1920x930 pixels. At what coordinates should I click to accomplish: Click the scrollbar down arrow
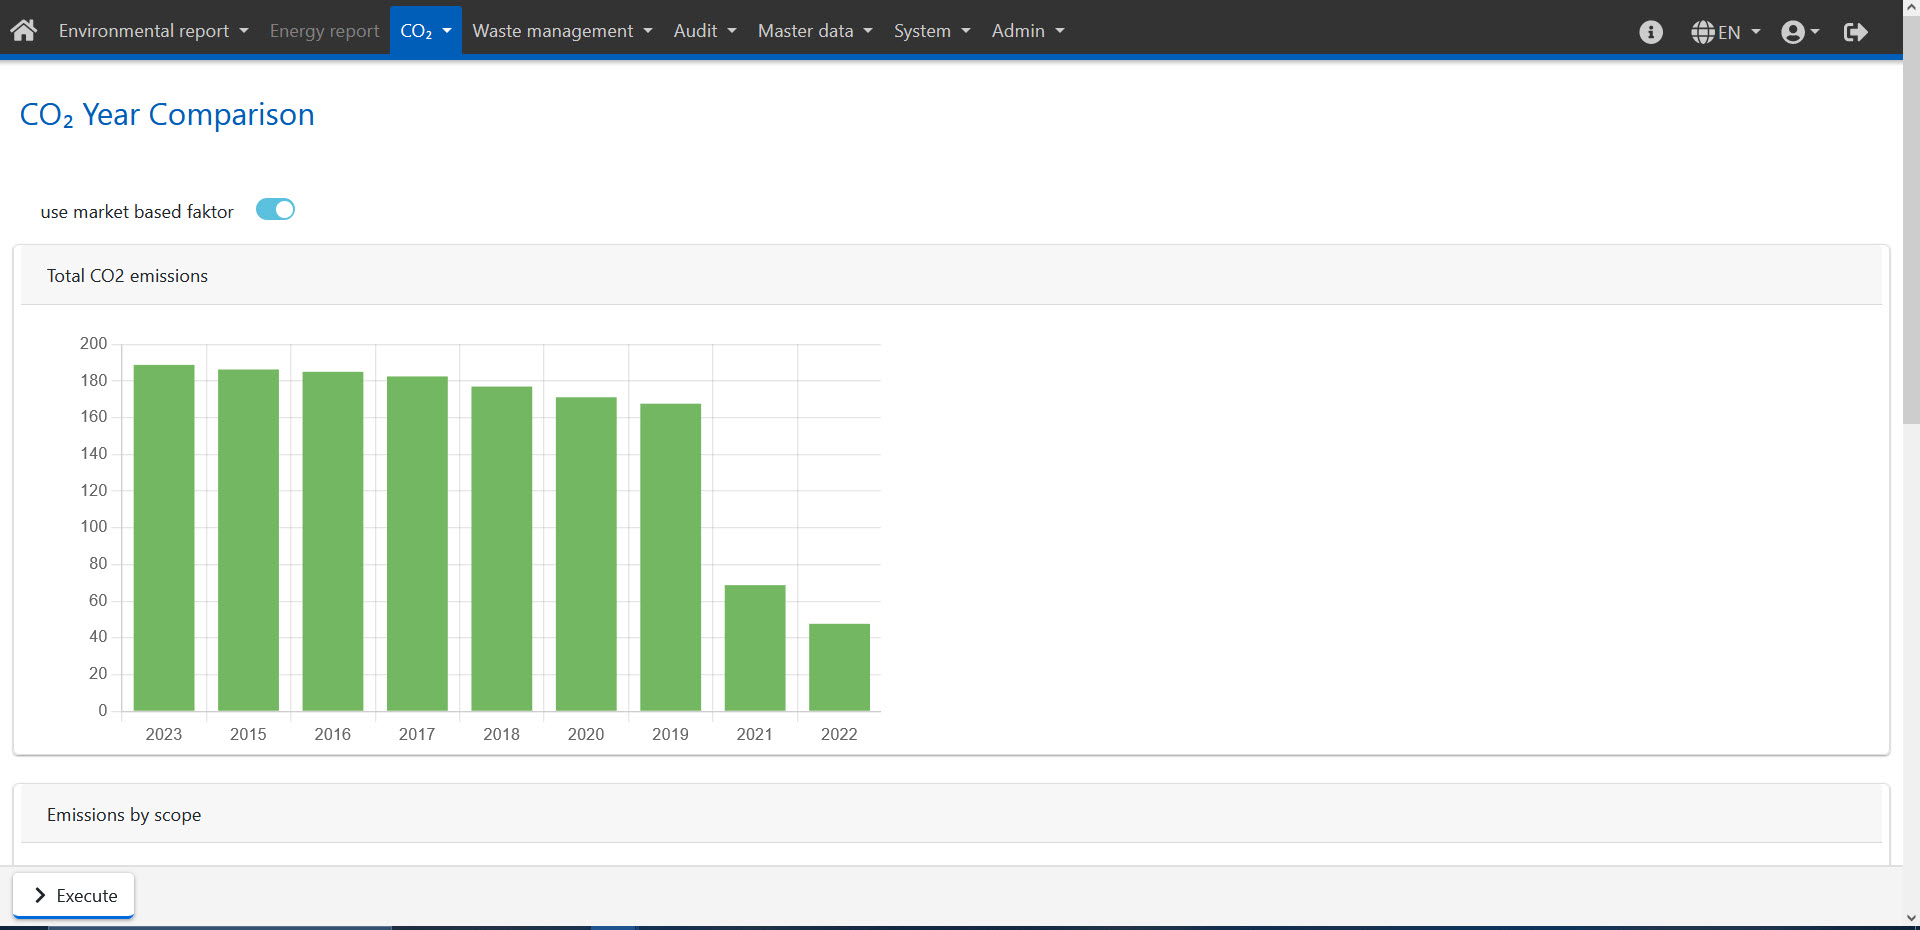pos(1911,918)
